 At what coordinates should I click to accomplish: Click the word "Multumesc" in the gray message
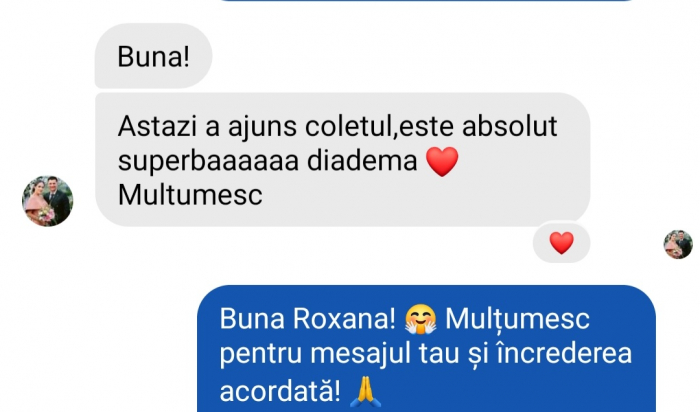pyautogui.click(x=190, y=196)
